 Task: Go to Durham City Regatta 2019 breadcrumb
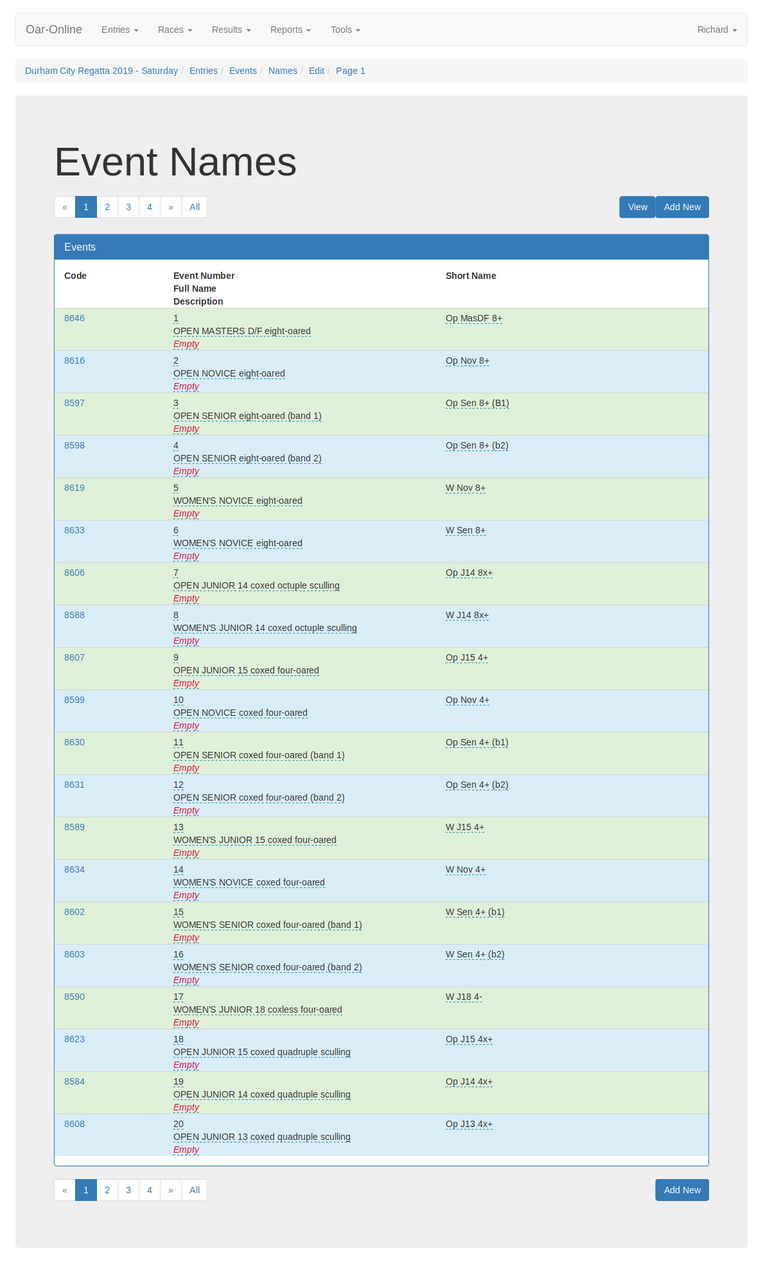pyautogui.click(x=101, y=71)
